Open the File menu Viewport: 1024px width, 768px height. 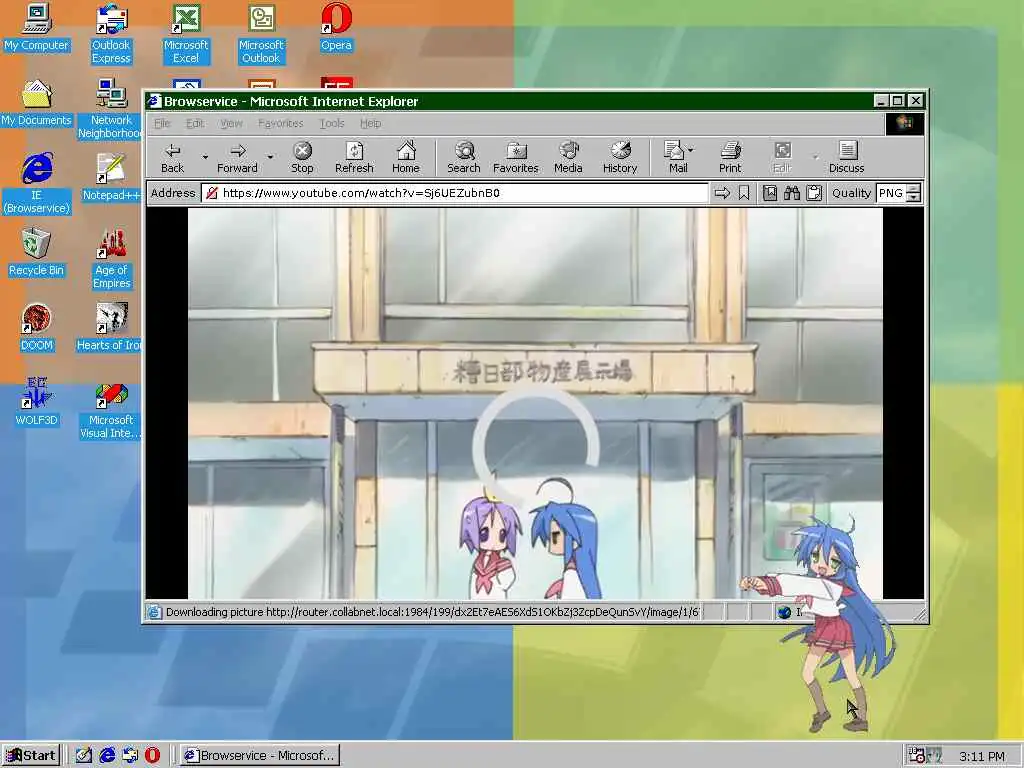tap(162, 123)
